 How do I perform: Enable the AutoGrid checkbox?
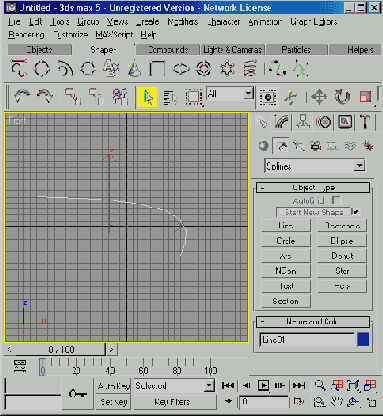pyautogui.click(x=336, y=200)
